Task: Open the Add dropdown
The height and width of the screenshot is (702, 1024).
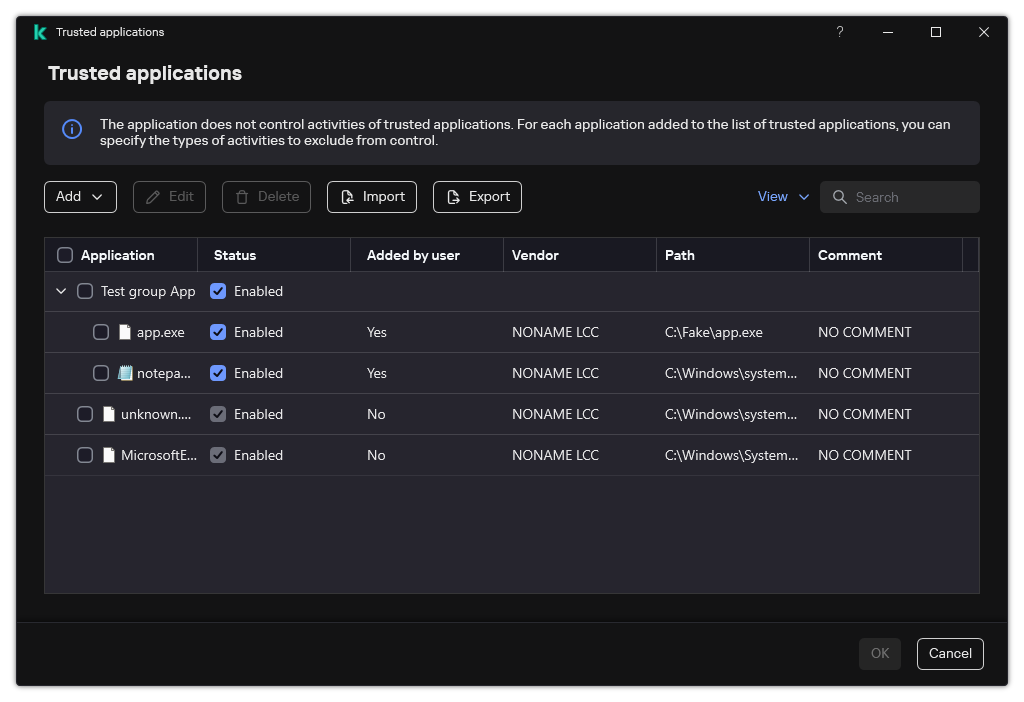Action: coord(80,196)
